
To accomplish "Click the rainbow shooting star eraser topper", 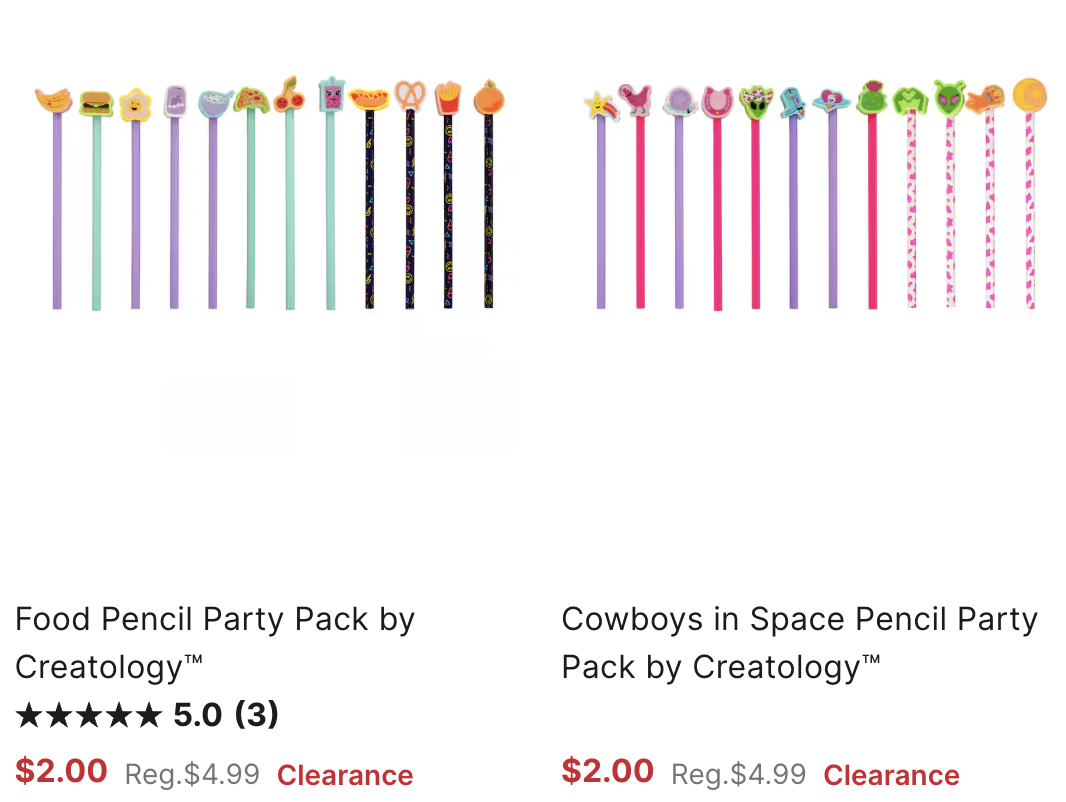I will (599, 104).
